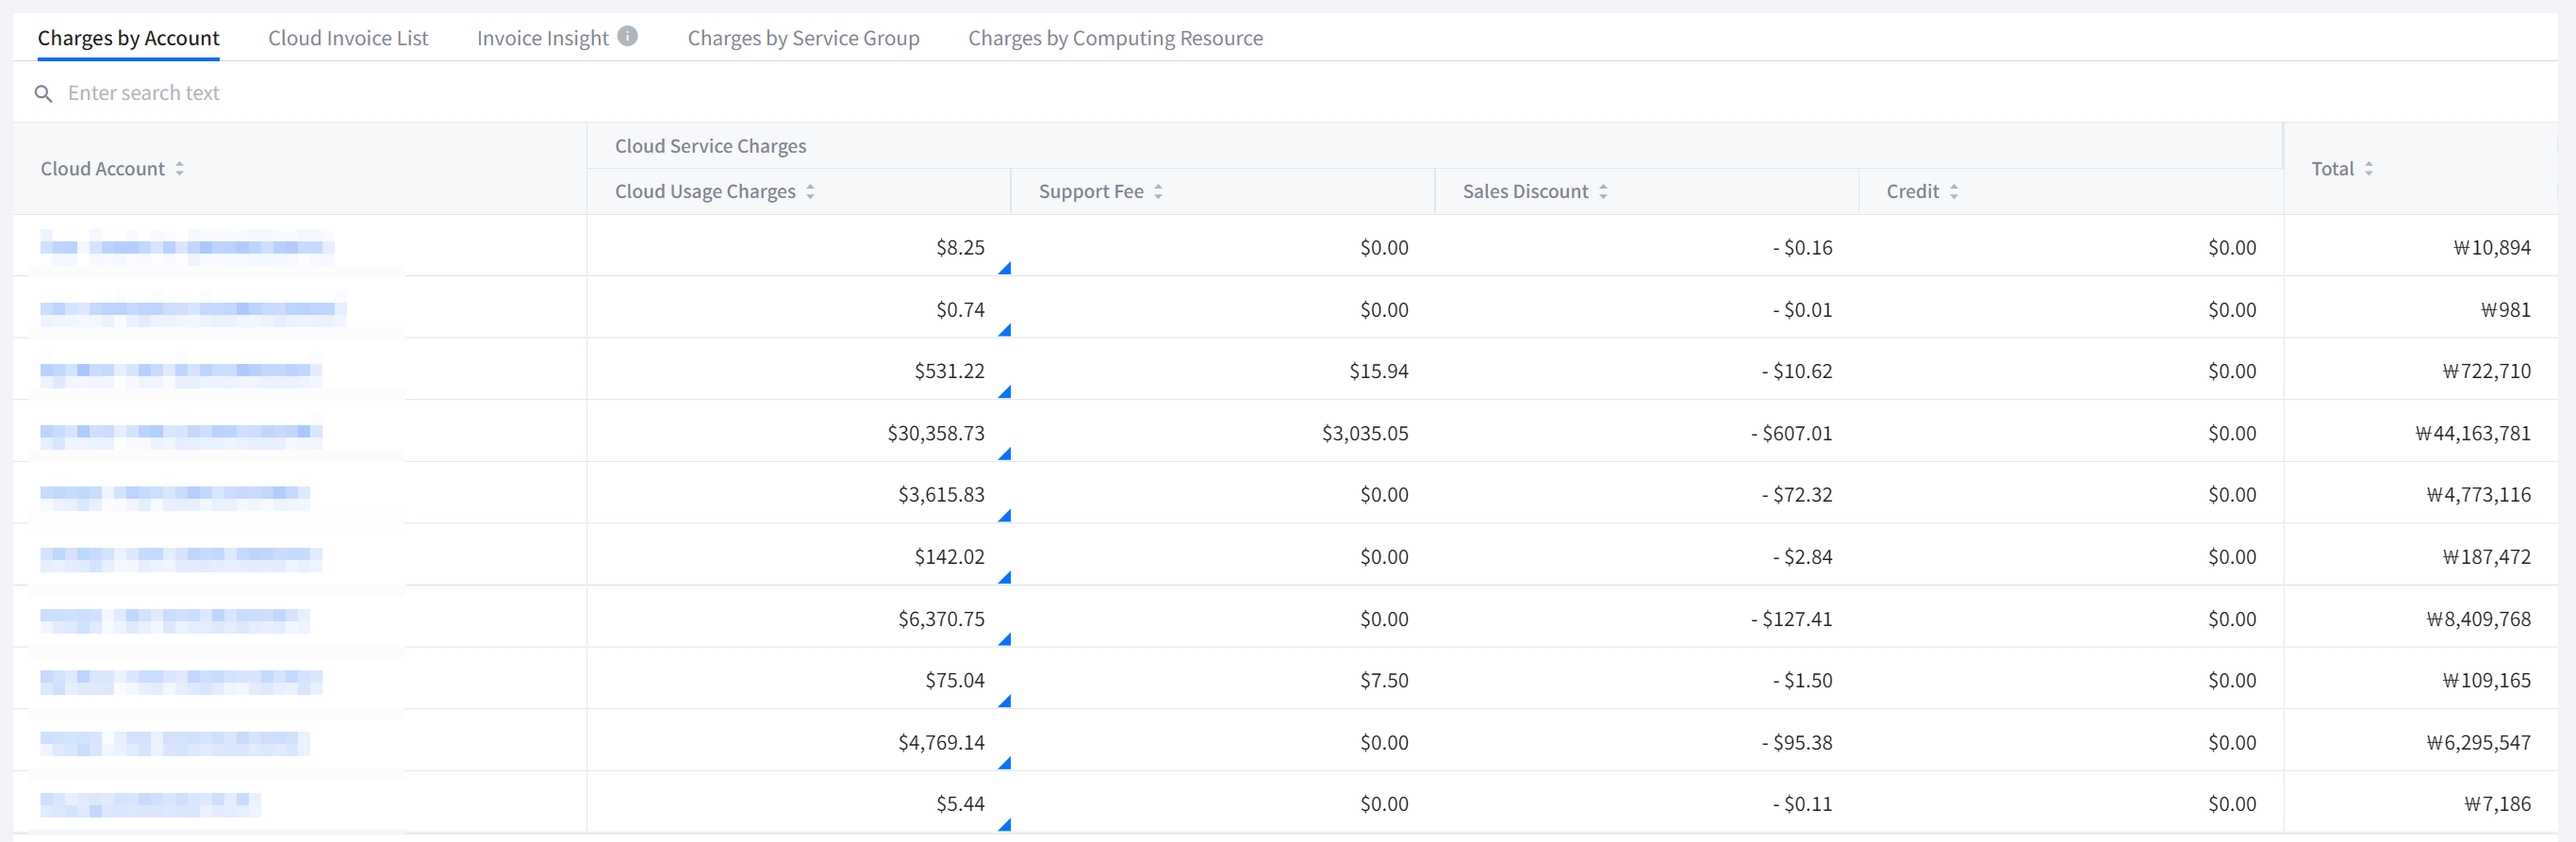Click the Invoice Insight info icon
This screenshot has width=2576, height=842.
(627, 37)
